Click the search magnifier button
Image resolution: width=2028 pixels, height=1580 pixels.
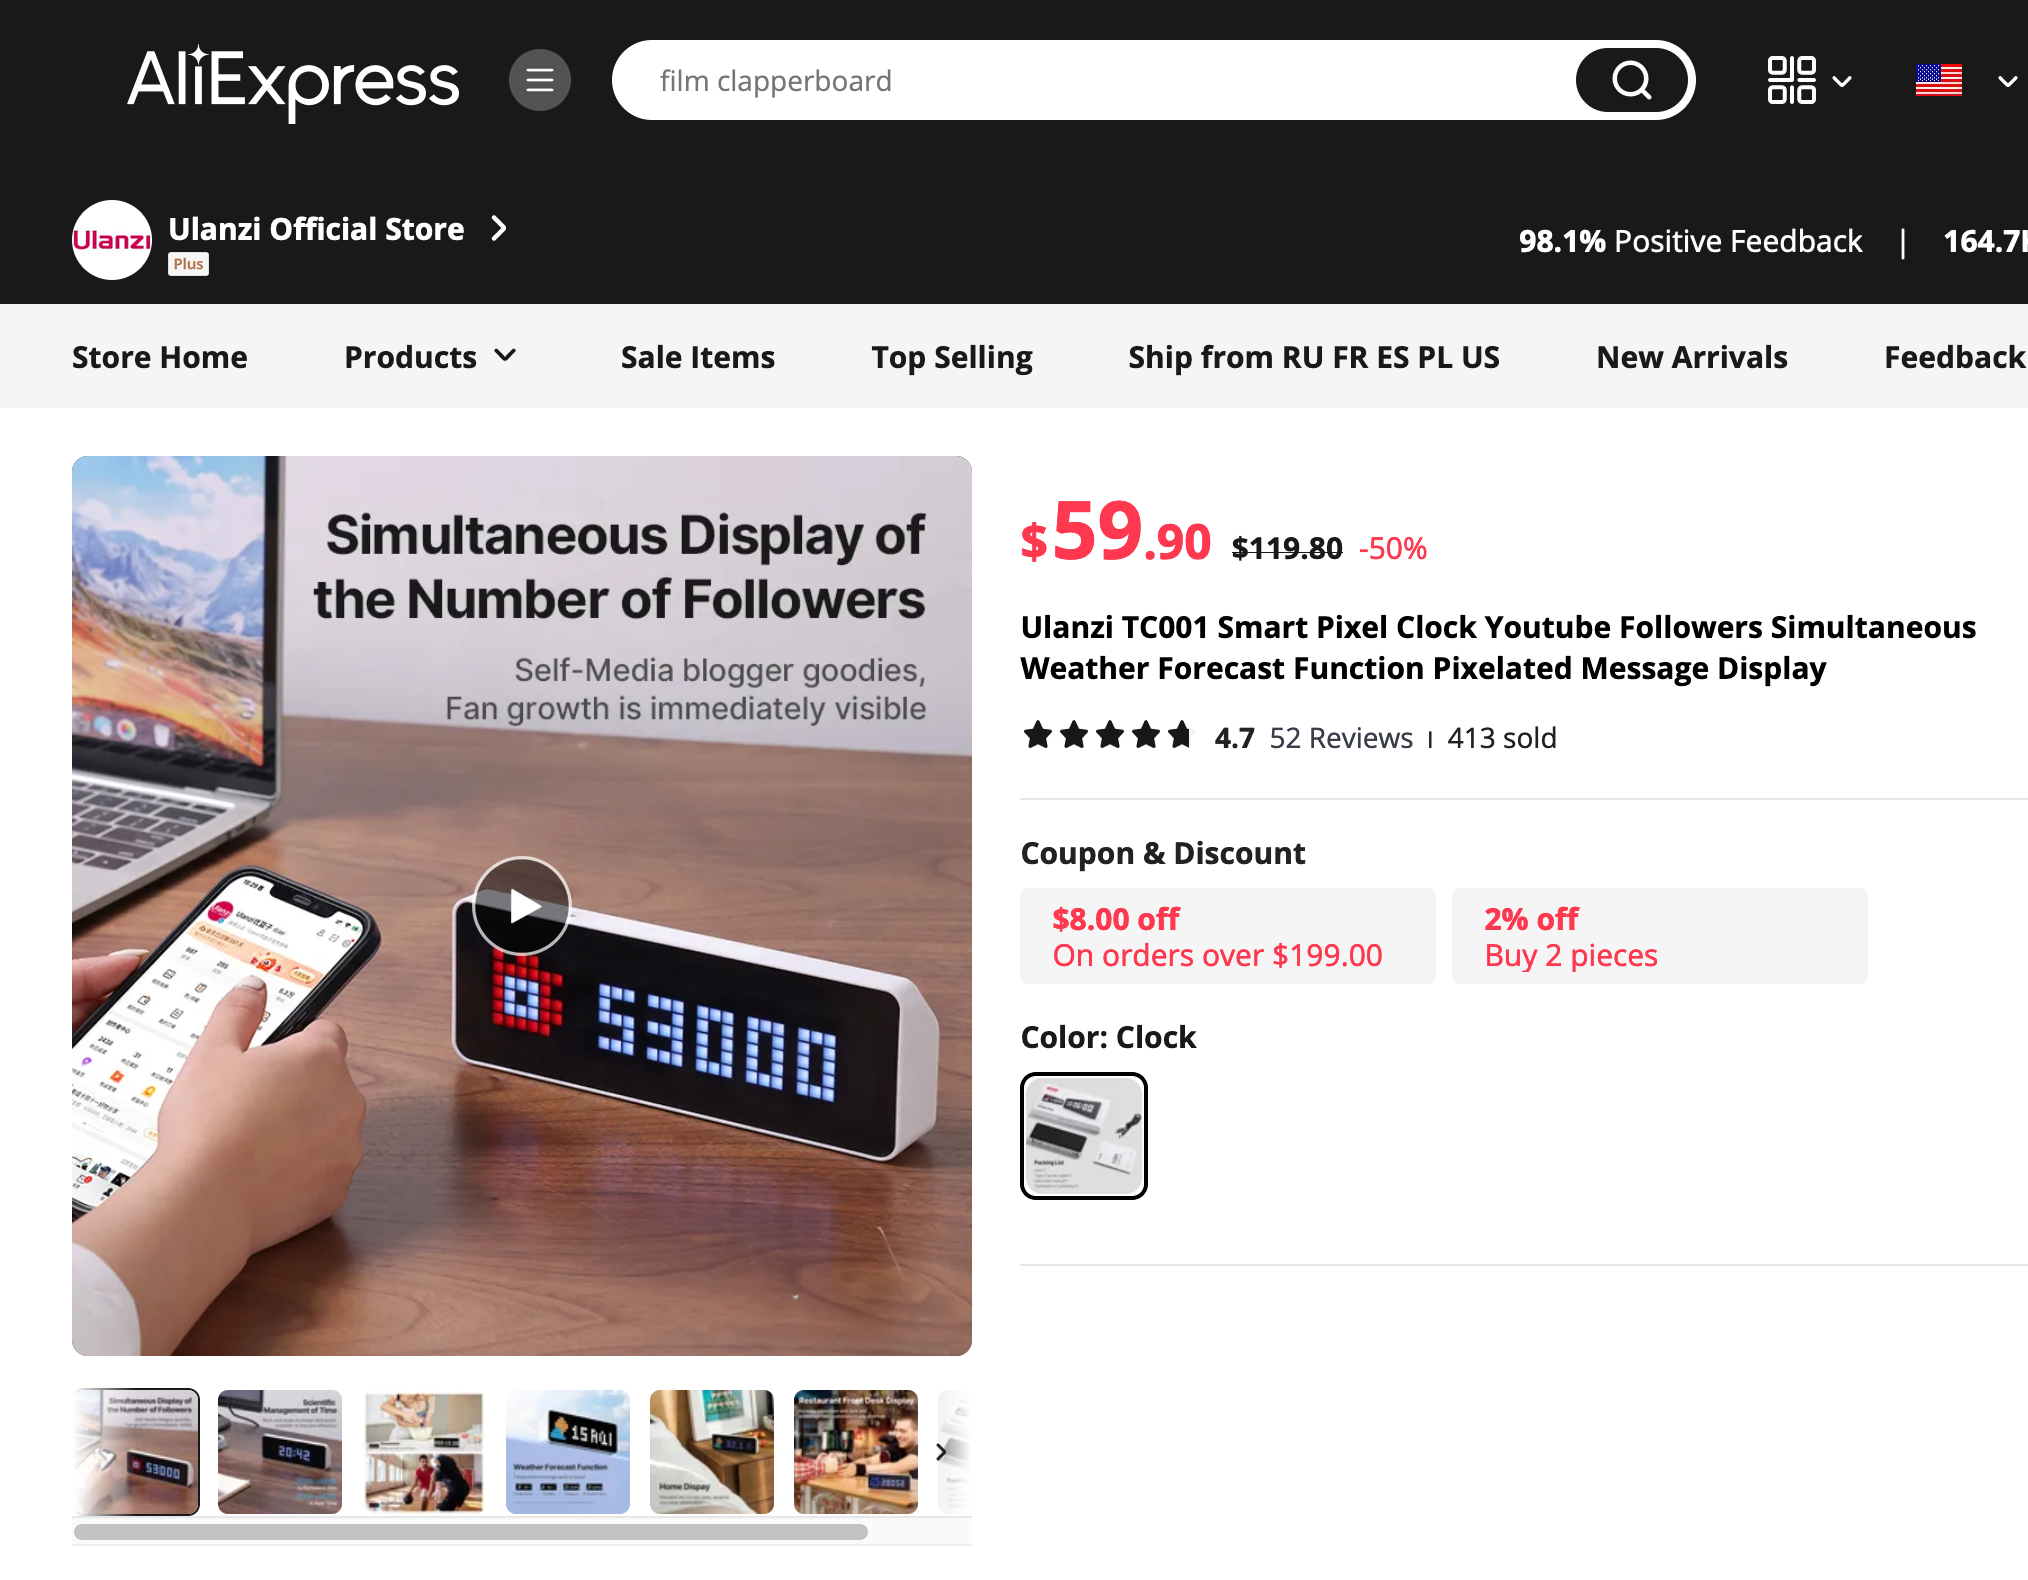1632,80
